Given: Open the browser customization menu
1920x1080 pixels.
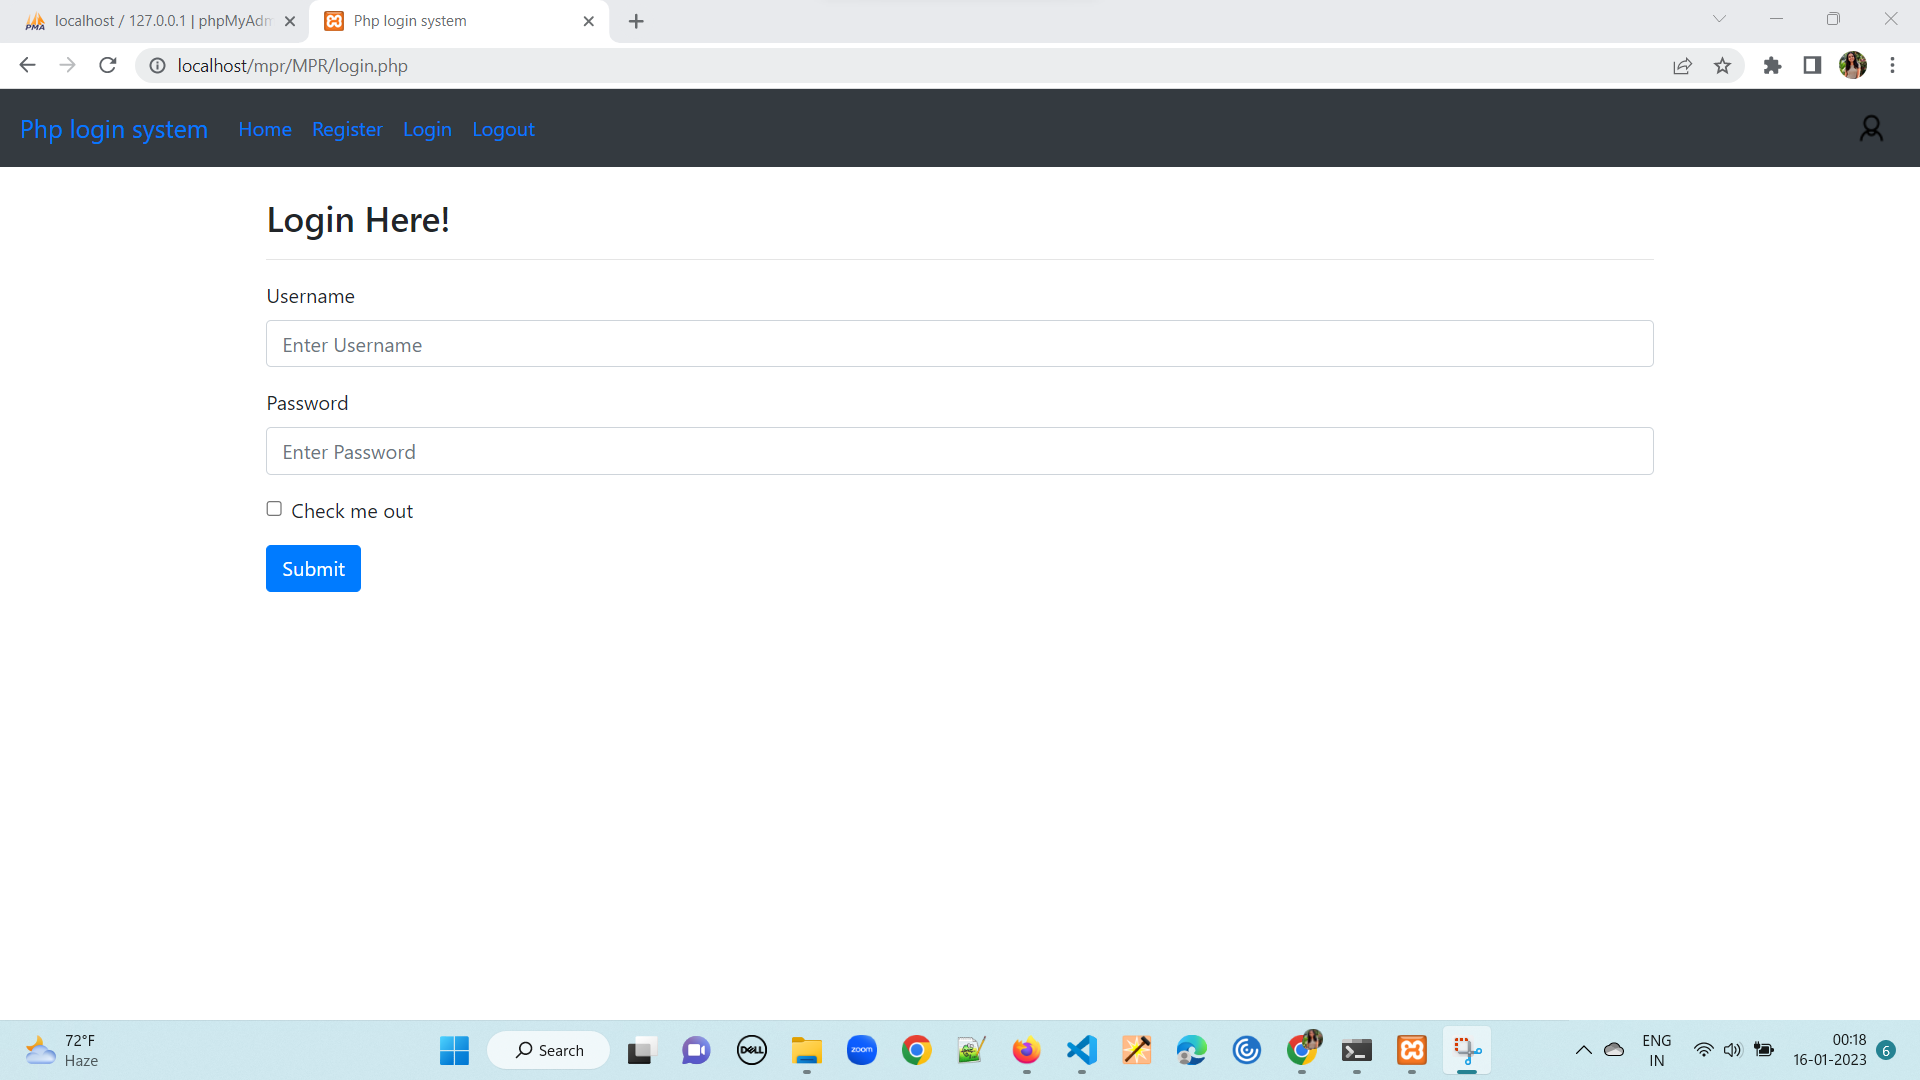Looking at the screenshot, I should (x=1892, y=65).
